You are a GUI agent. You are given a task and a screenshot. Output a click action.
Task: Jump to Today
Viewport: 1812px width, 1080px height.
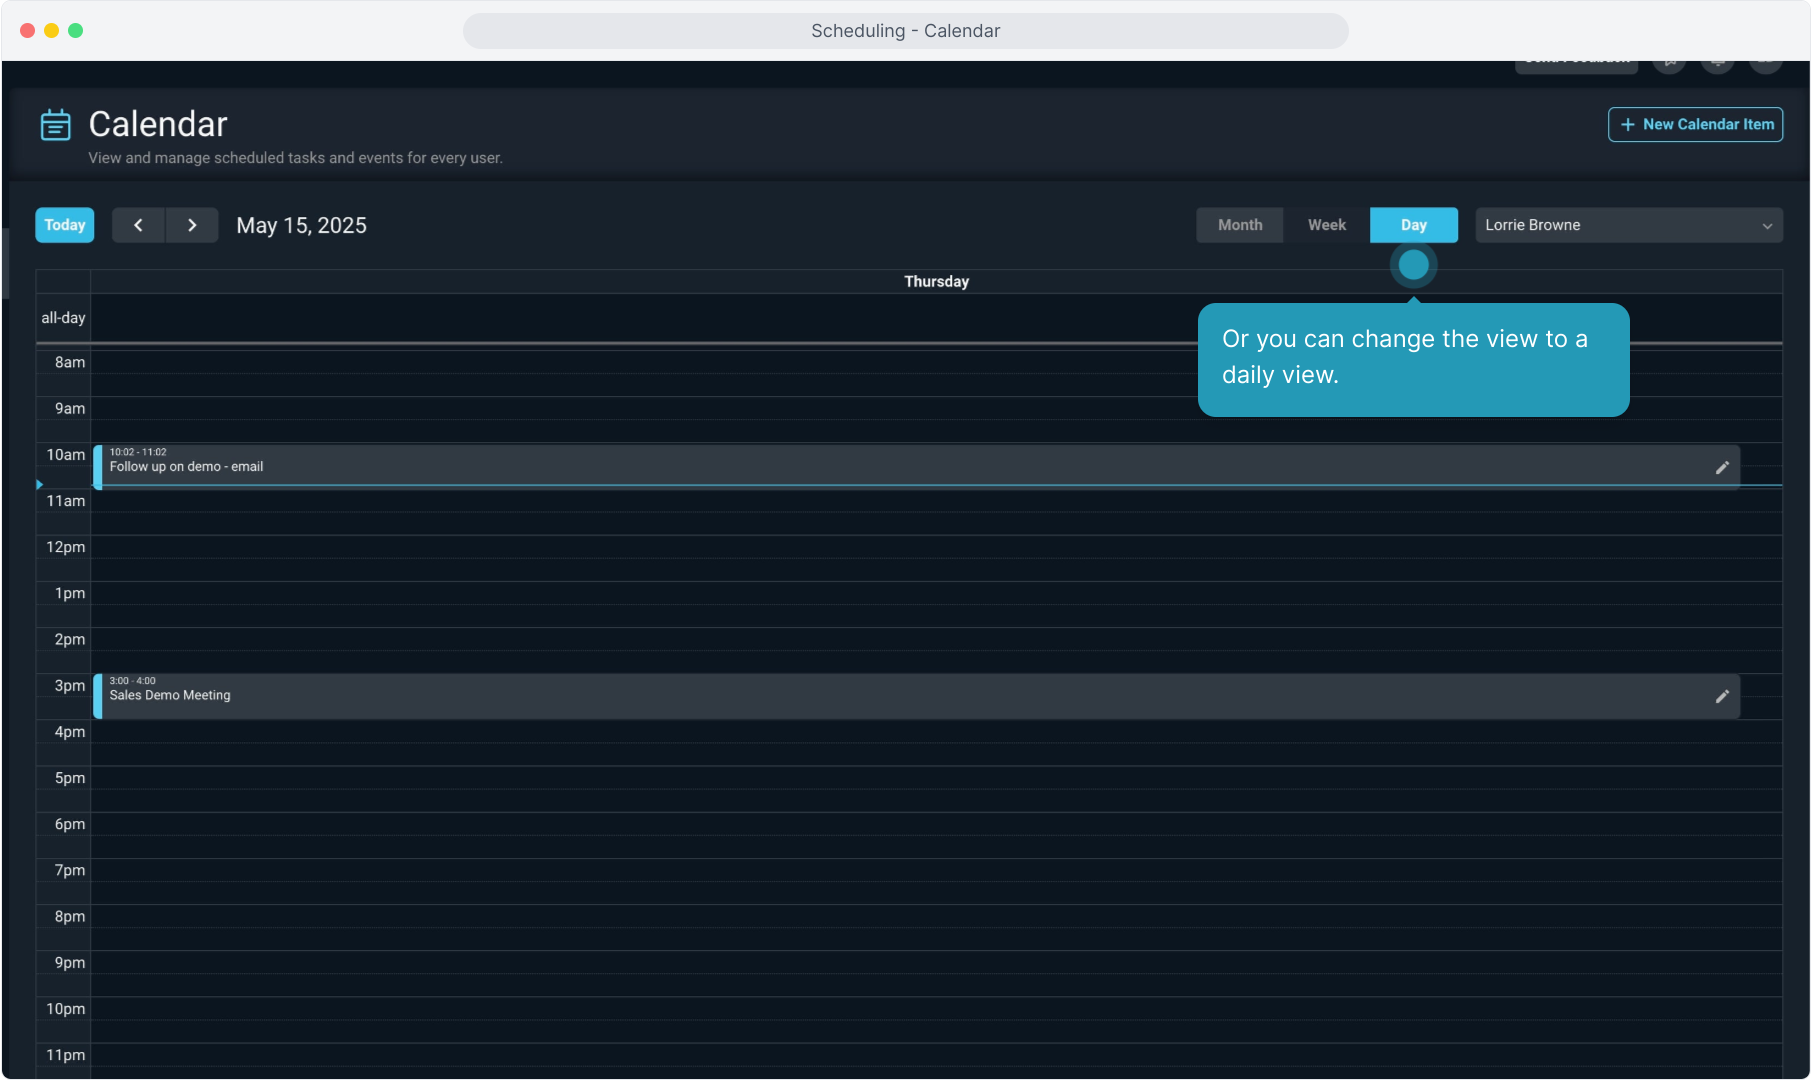click(65, 225)
